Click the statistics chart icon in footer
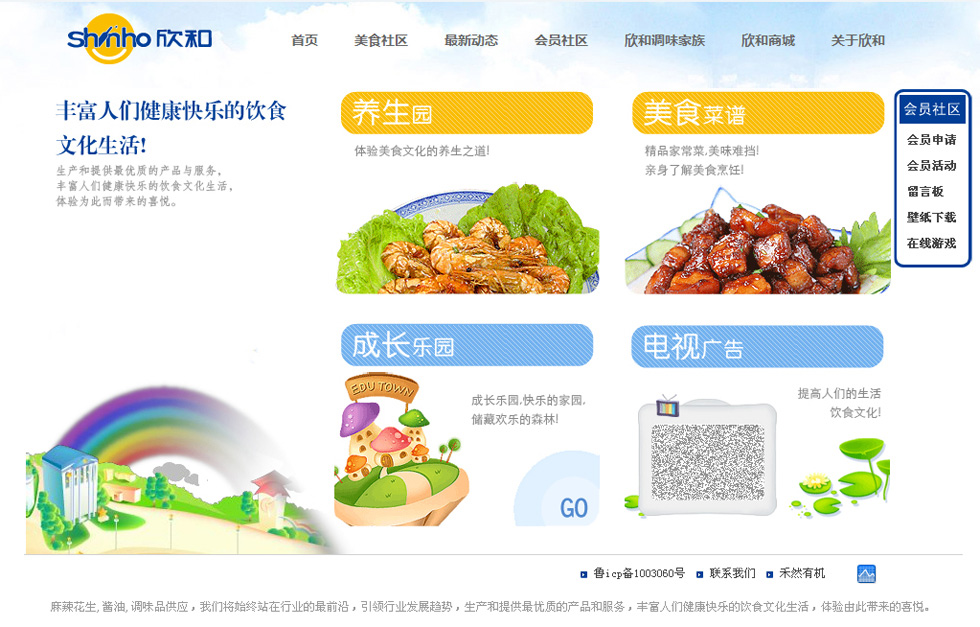The width and height of the screenshot is (980, 627). pos(866,574)
